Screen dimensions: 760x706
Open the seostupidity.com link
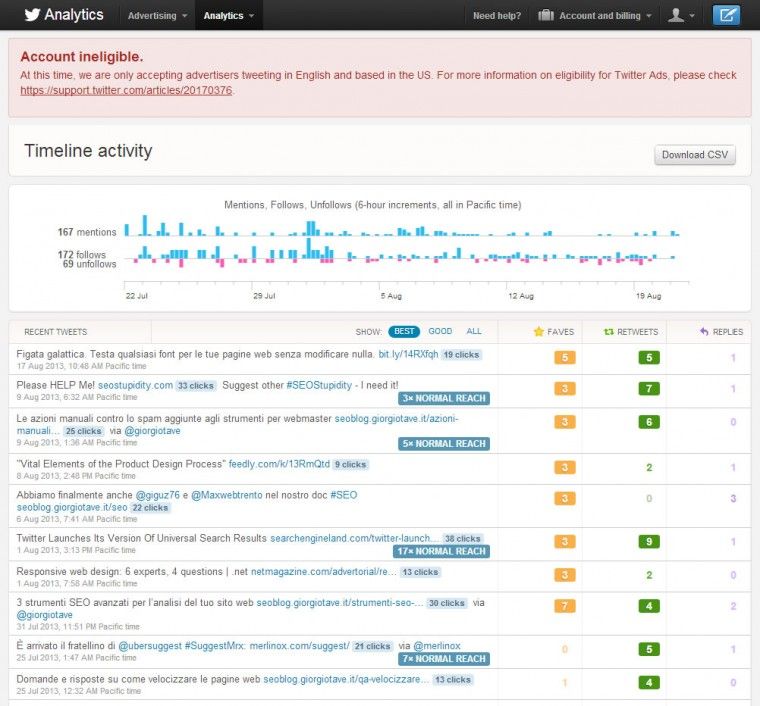coord(135,385)
